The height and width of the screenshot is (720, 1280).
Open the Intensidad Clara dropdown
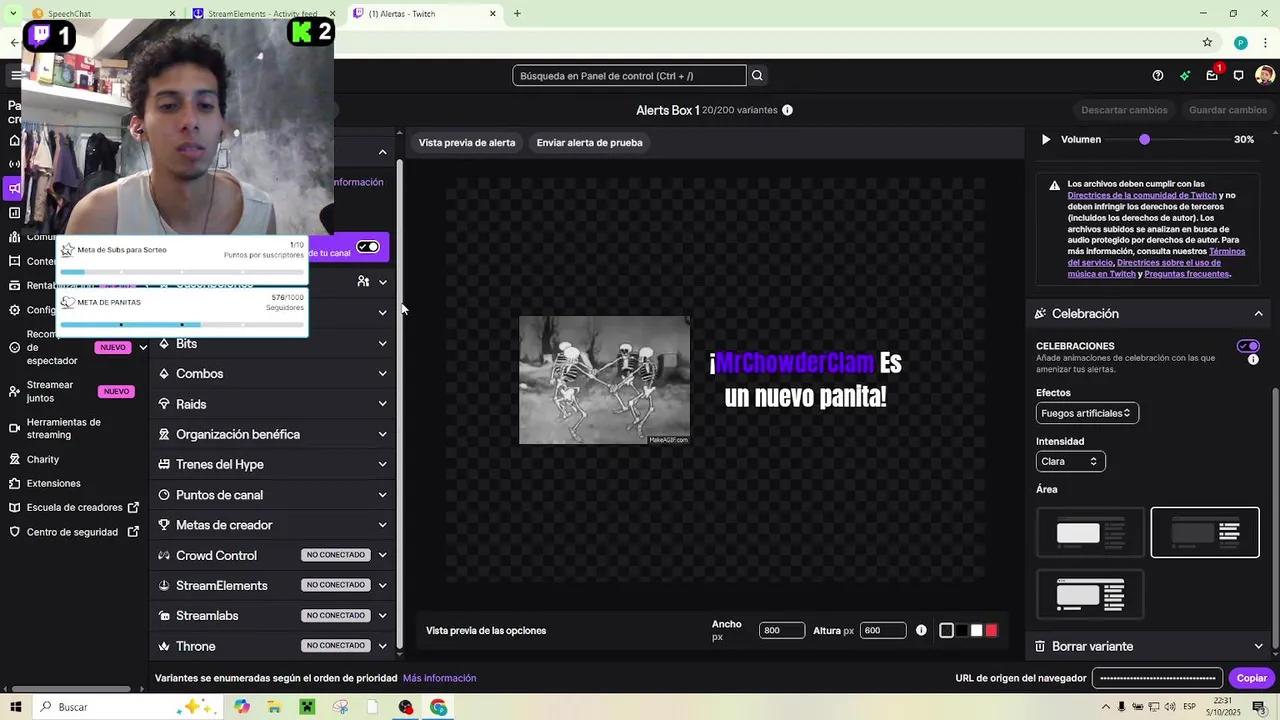pyautogui.click(x=1070, y=461)
